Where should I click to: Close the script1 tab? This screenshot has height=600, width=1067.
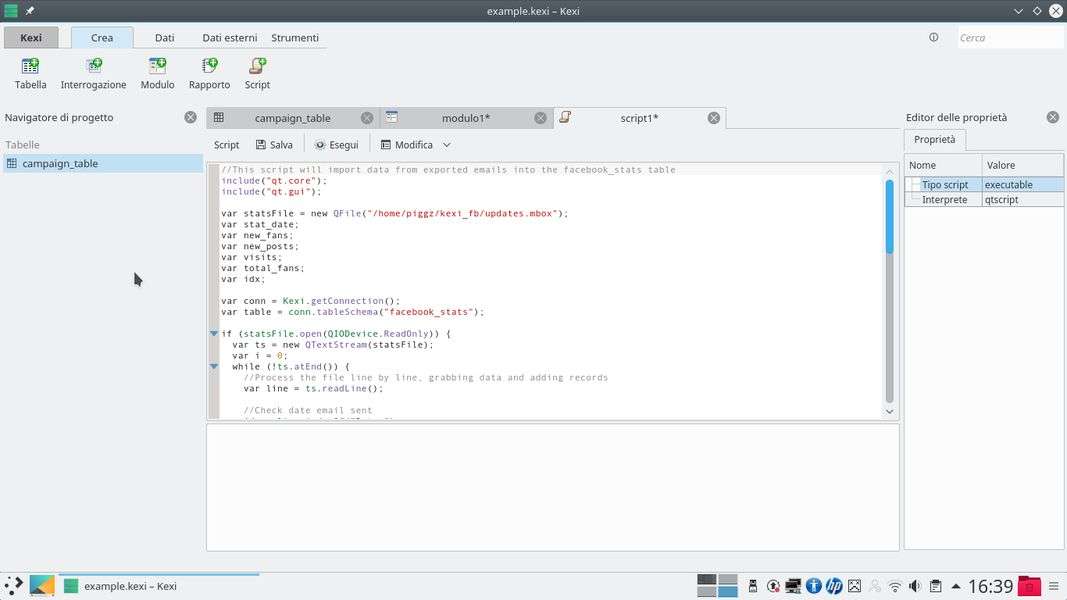point(714,118)
